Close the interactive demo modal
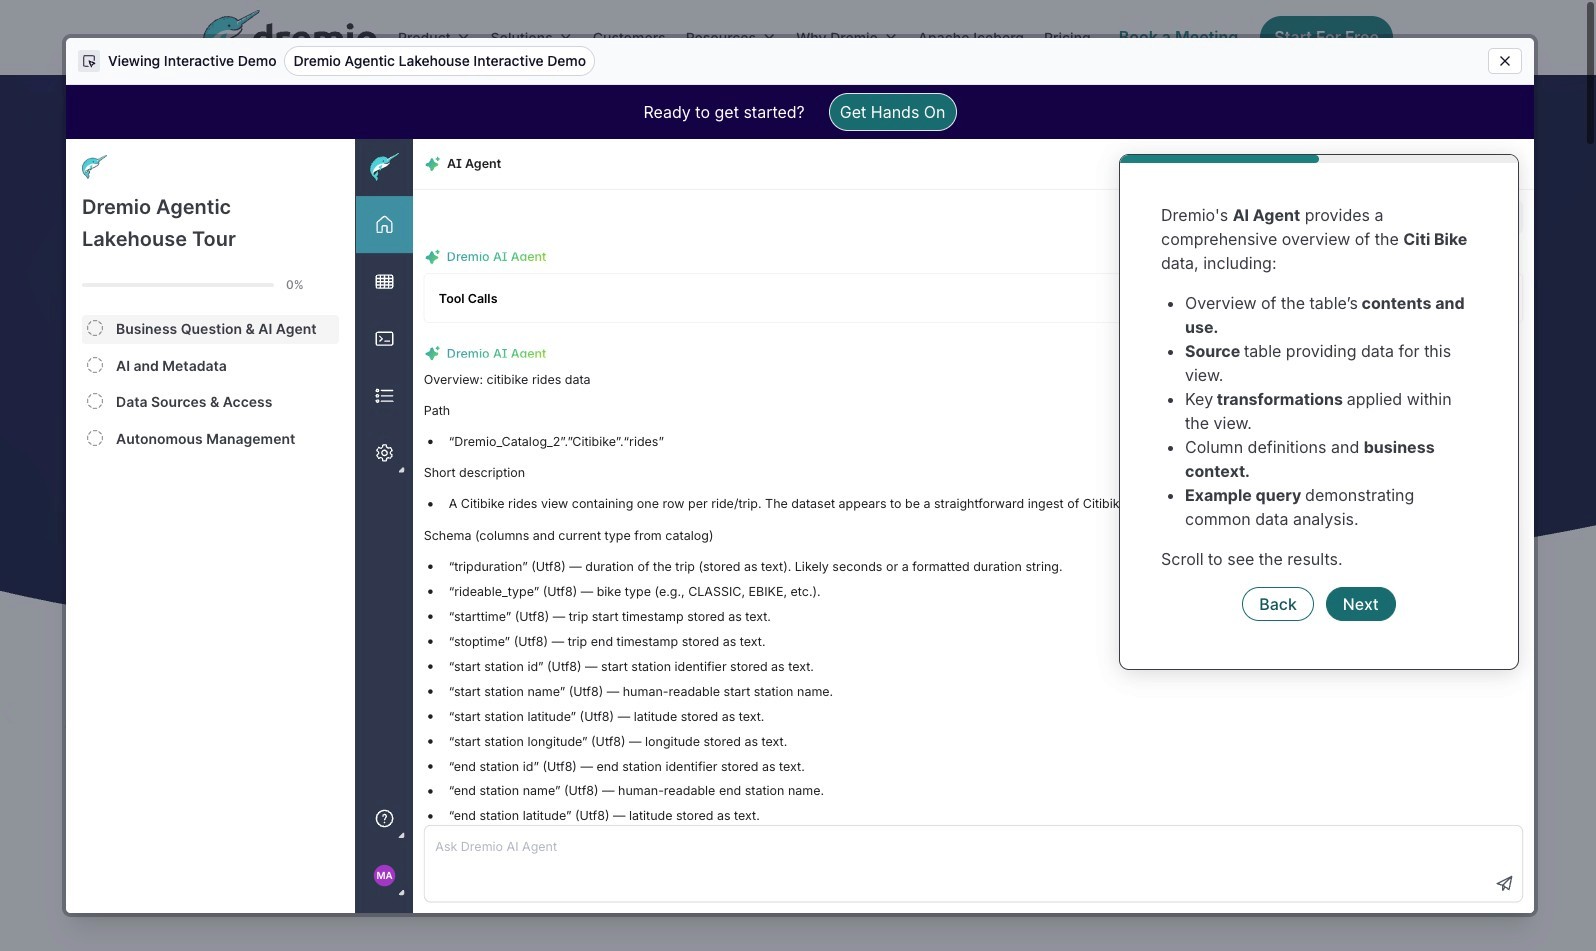The image size is (1596, 951). pos(1505,61)
